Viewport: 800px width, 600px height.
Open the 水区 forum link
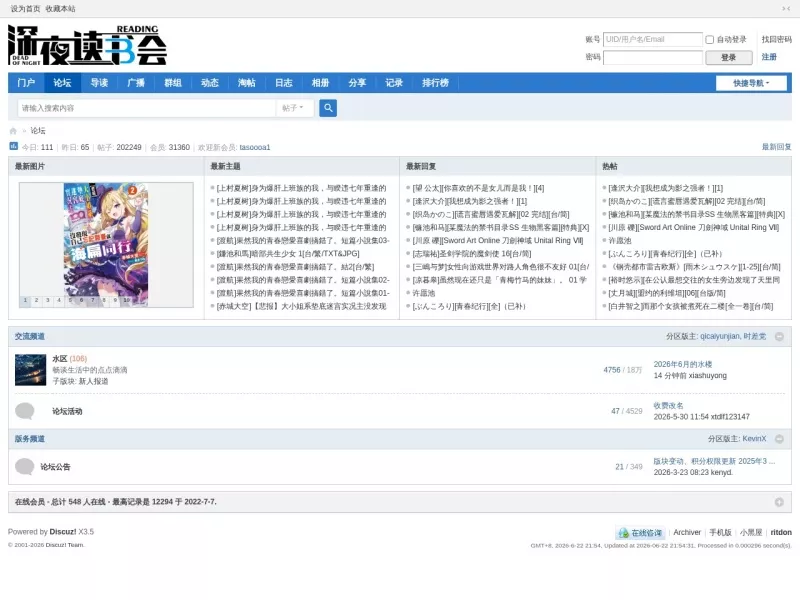point(60,359)
